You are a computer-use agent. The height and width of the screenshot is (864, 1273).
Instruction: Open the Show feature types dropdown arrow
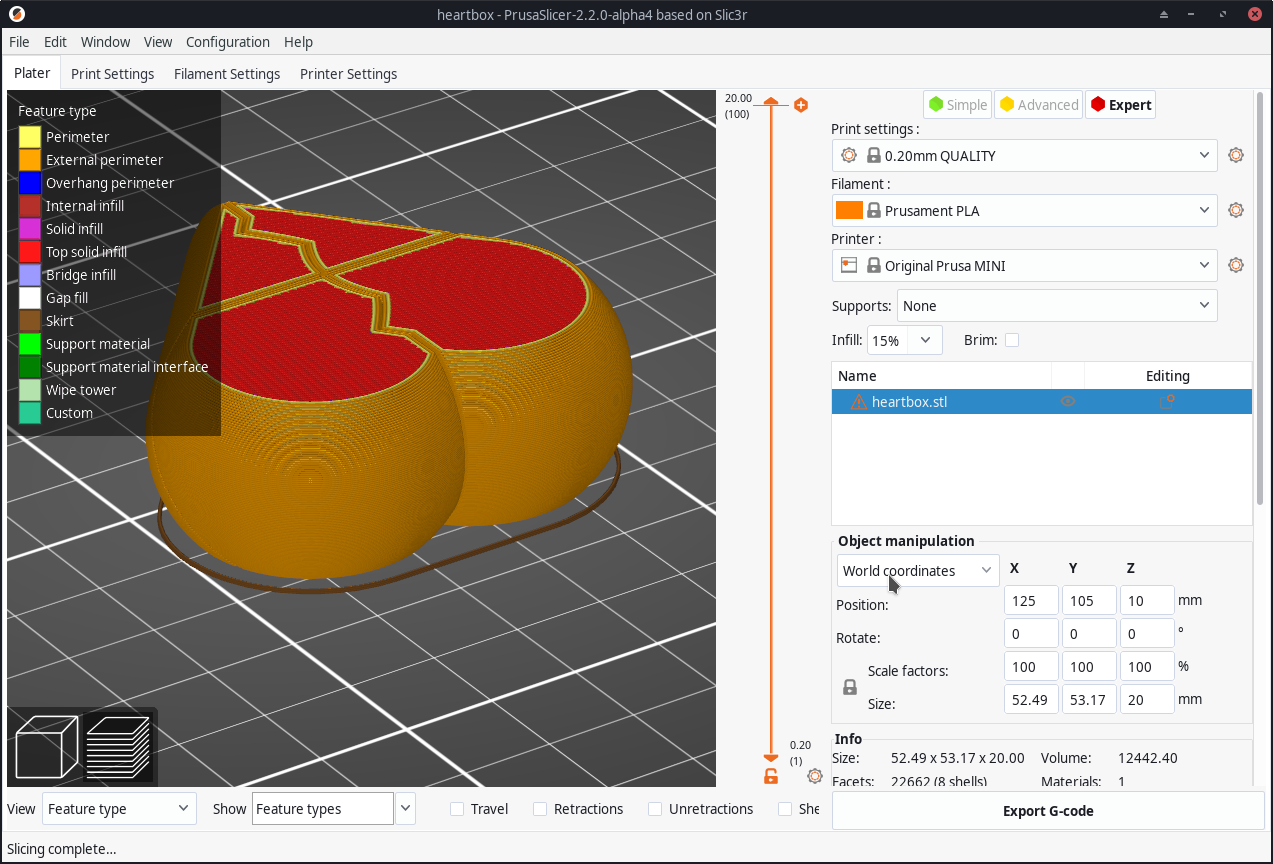[x=405, y=809]
